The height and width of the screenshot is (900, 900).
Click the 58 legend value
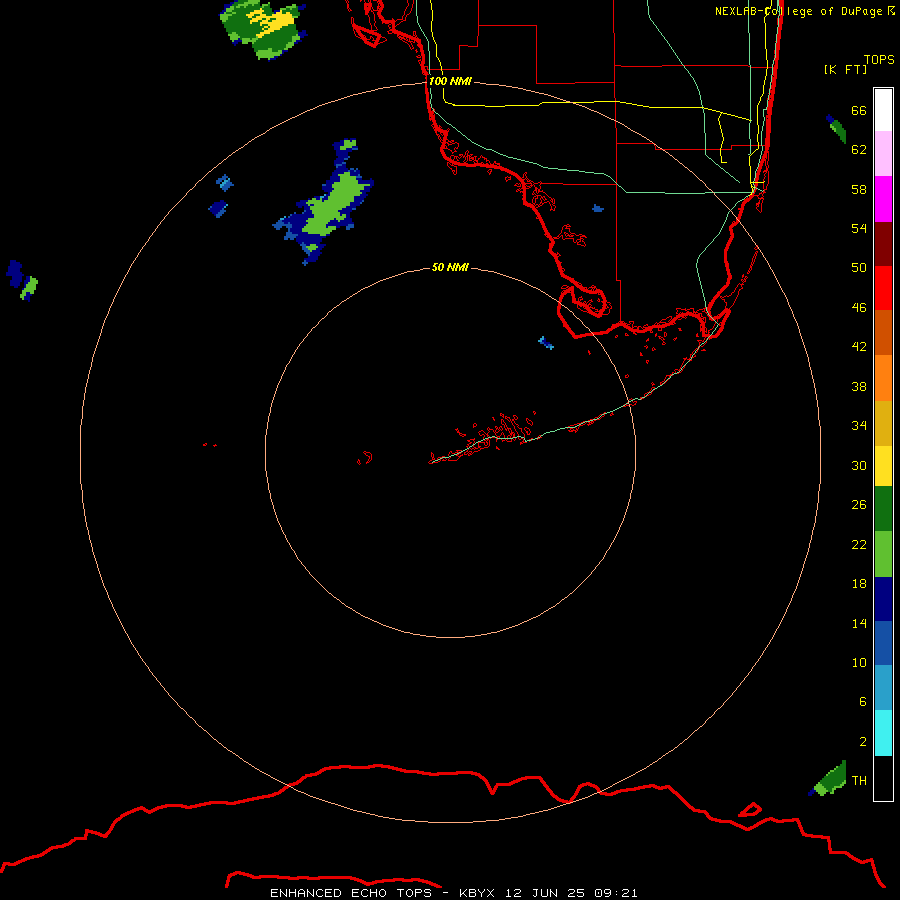[859, 189]
